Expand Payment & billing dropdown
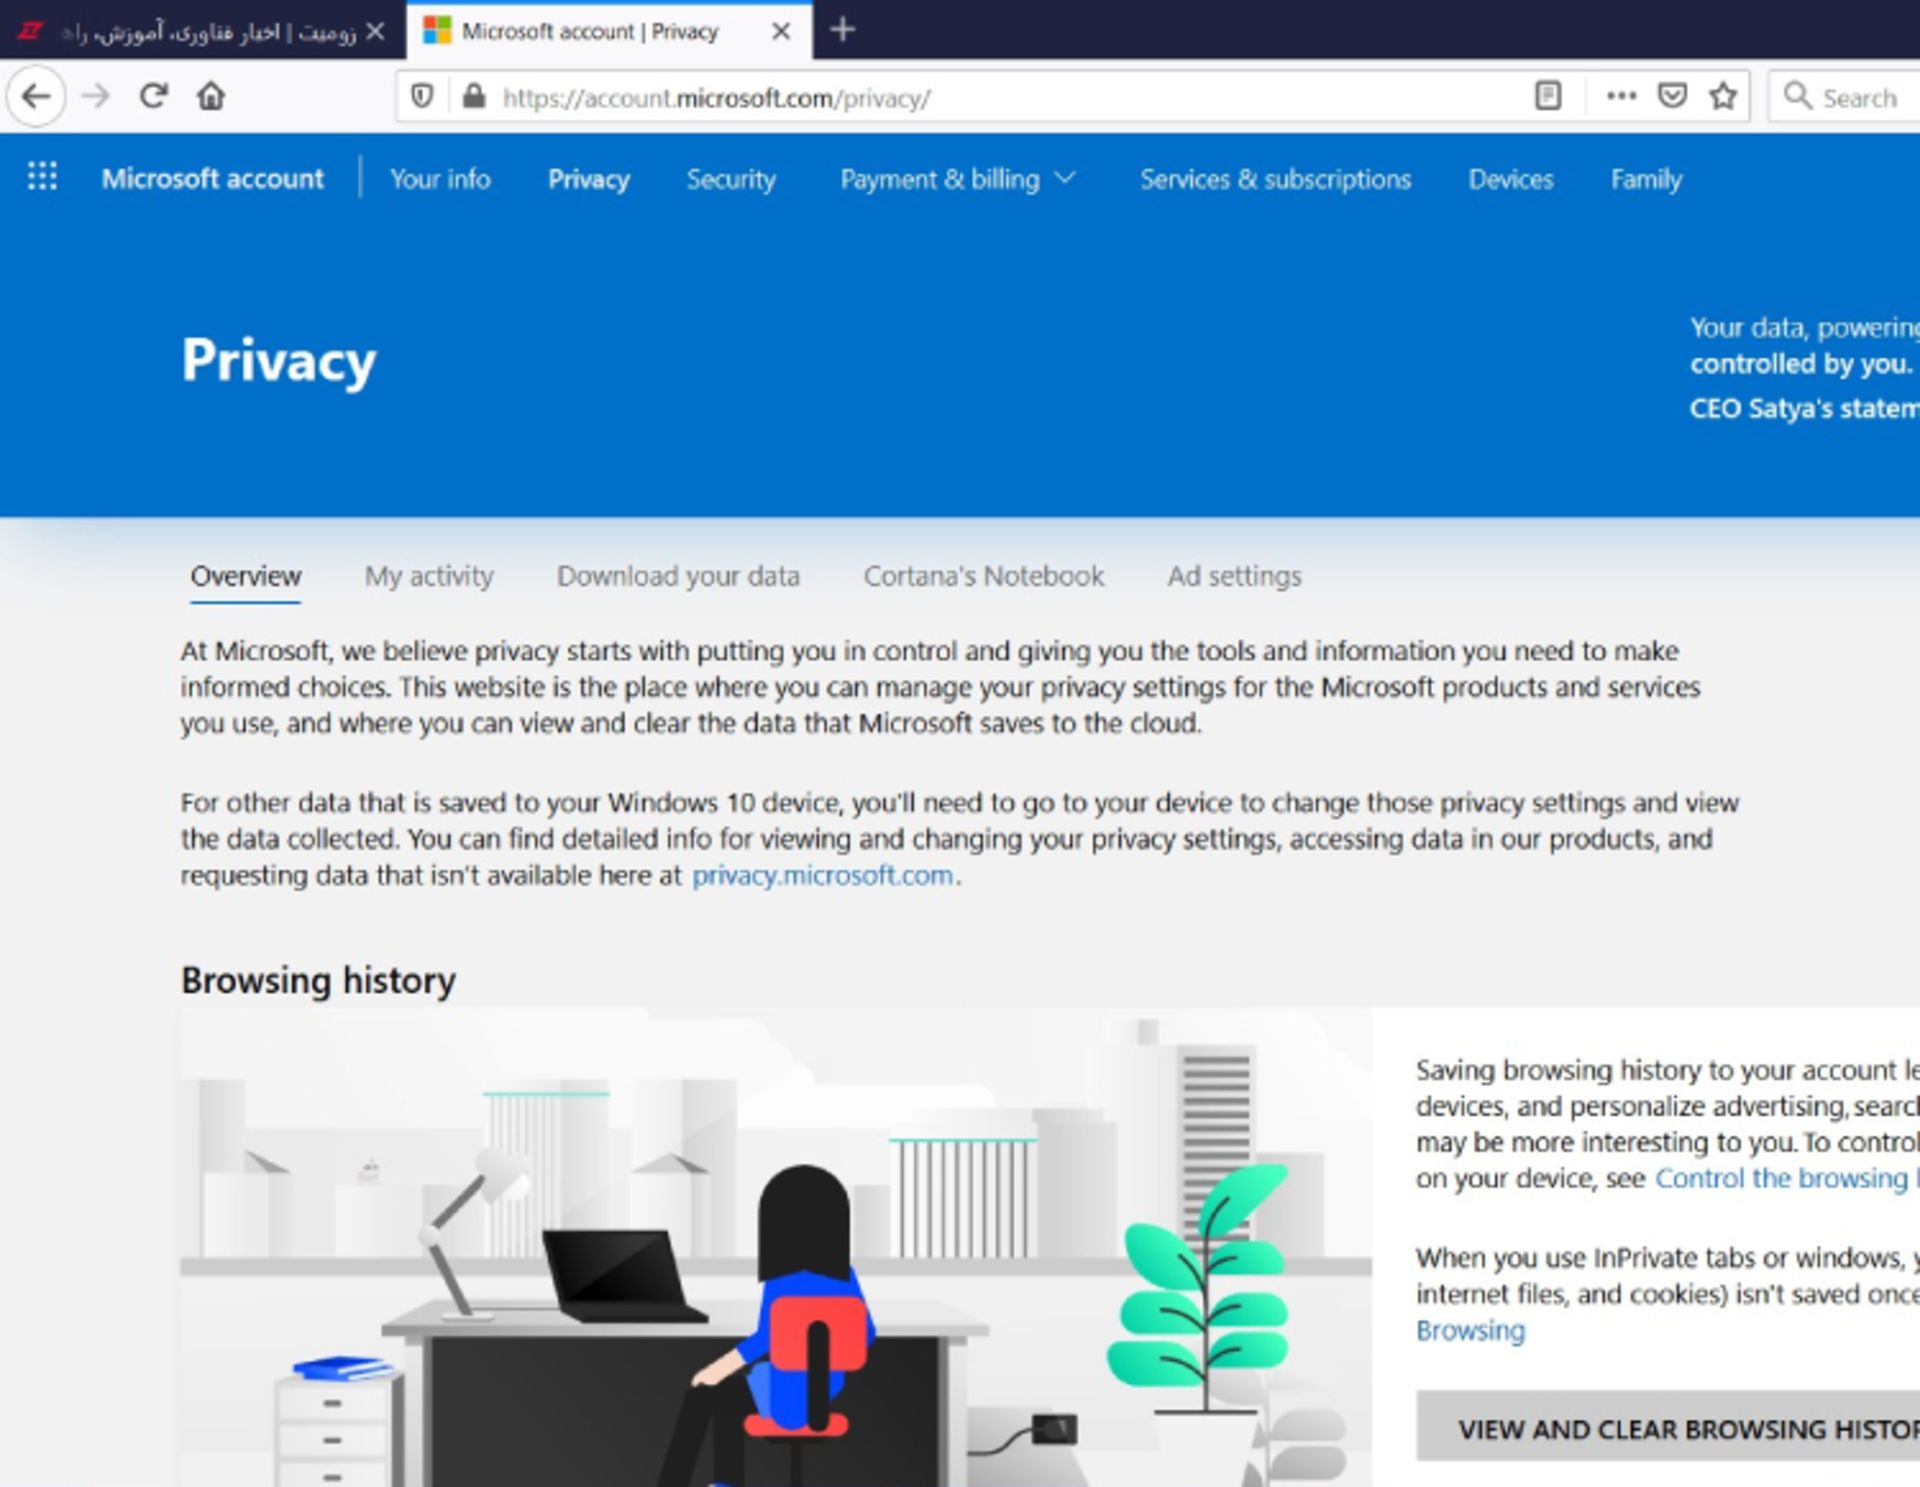The width and height of the screenshot is (1920, 1487). (957, 179)
